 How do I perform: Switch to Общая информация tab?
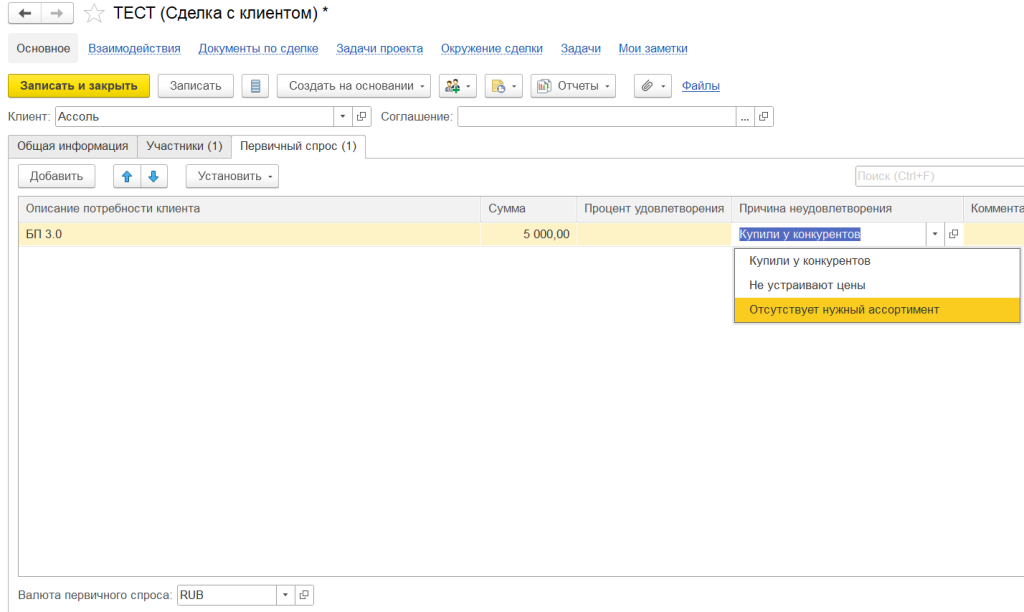(x=72, y=146)
